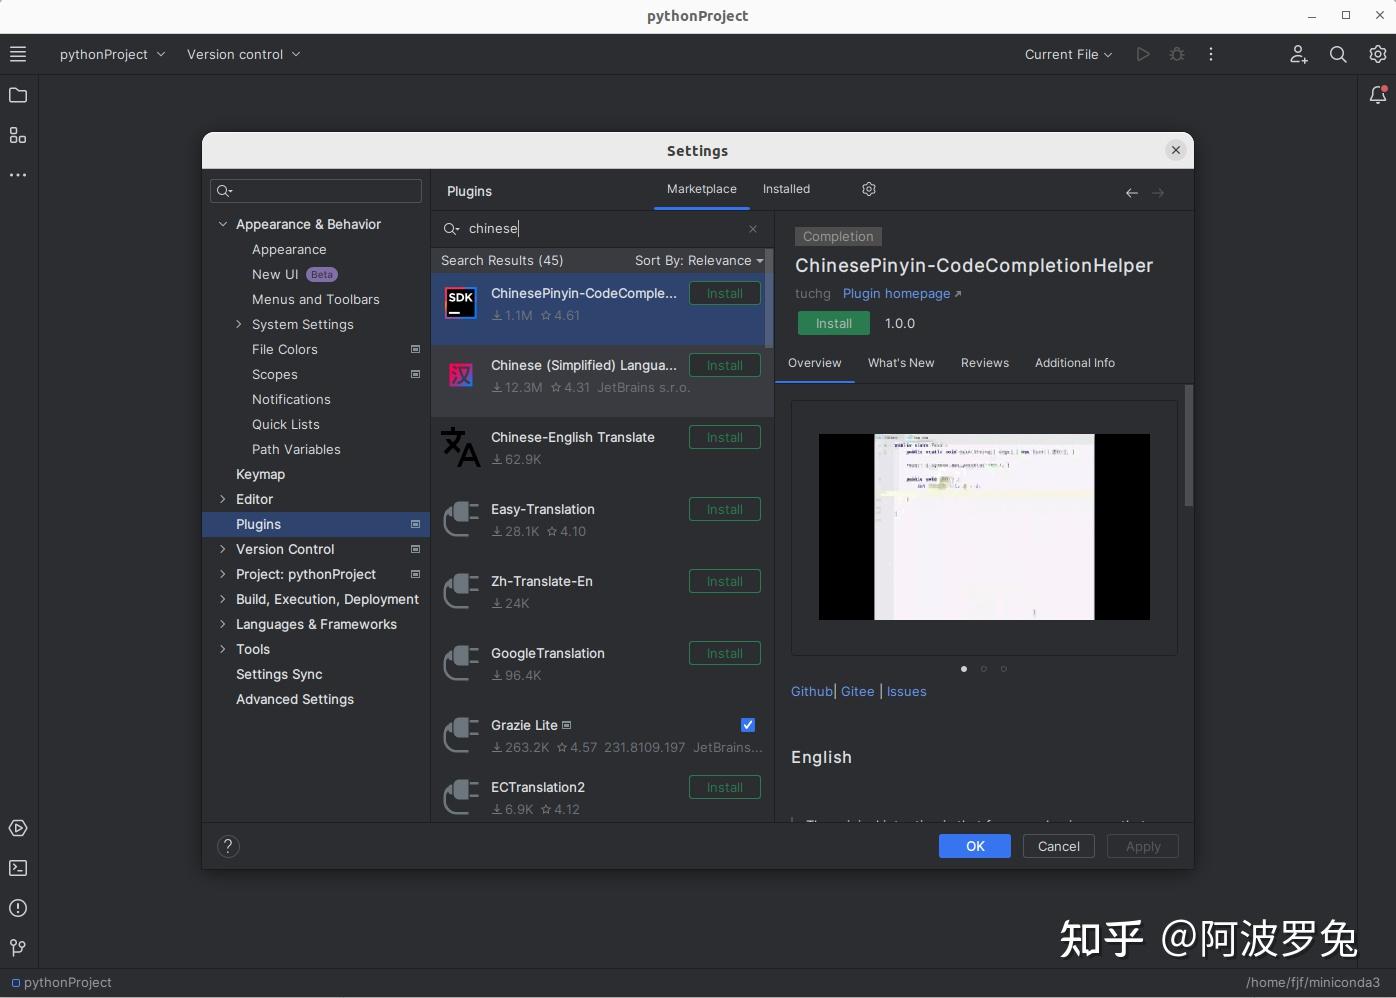This screenshot has height=998, width=1396.
Task: Select second screenshot carousel dot
Action: tap(984, 669)
